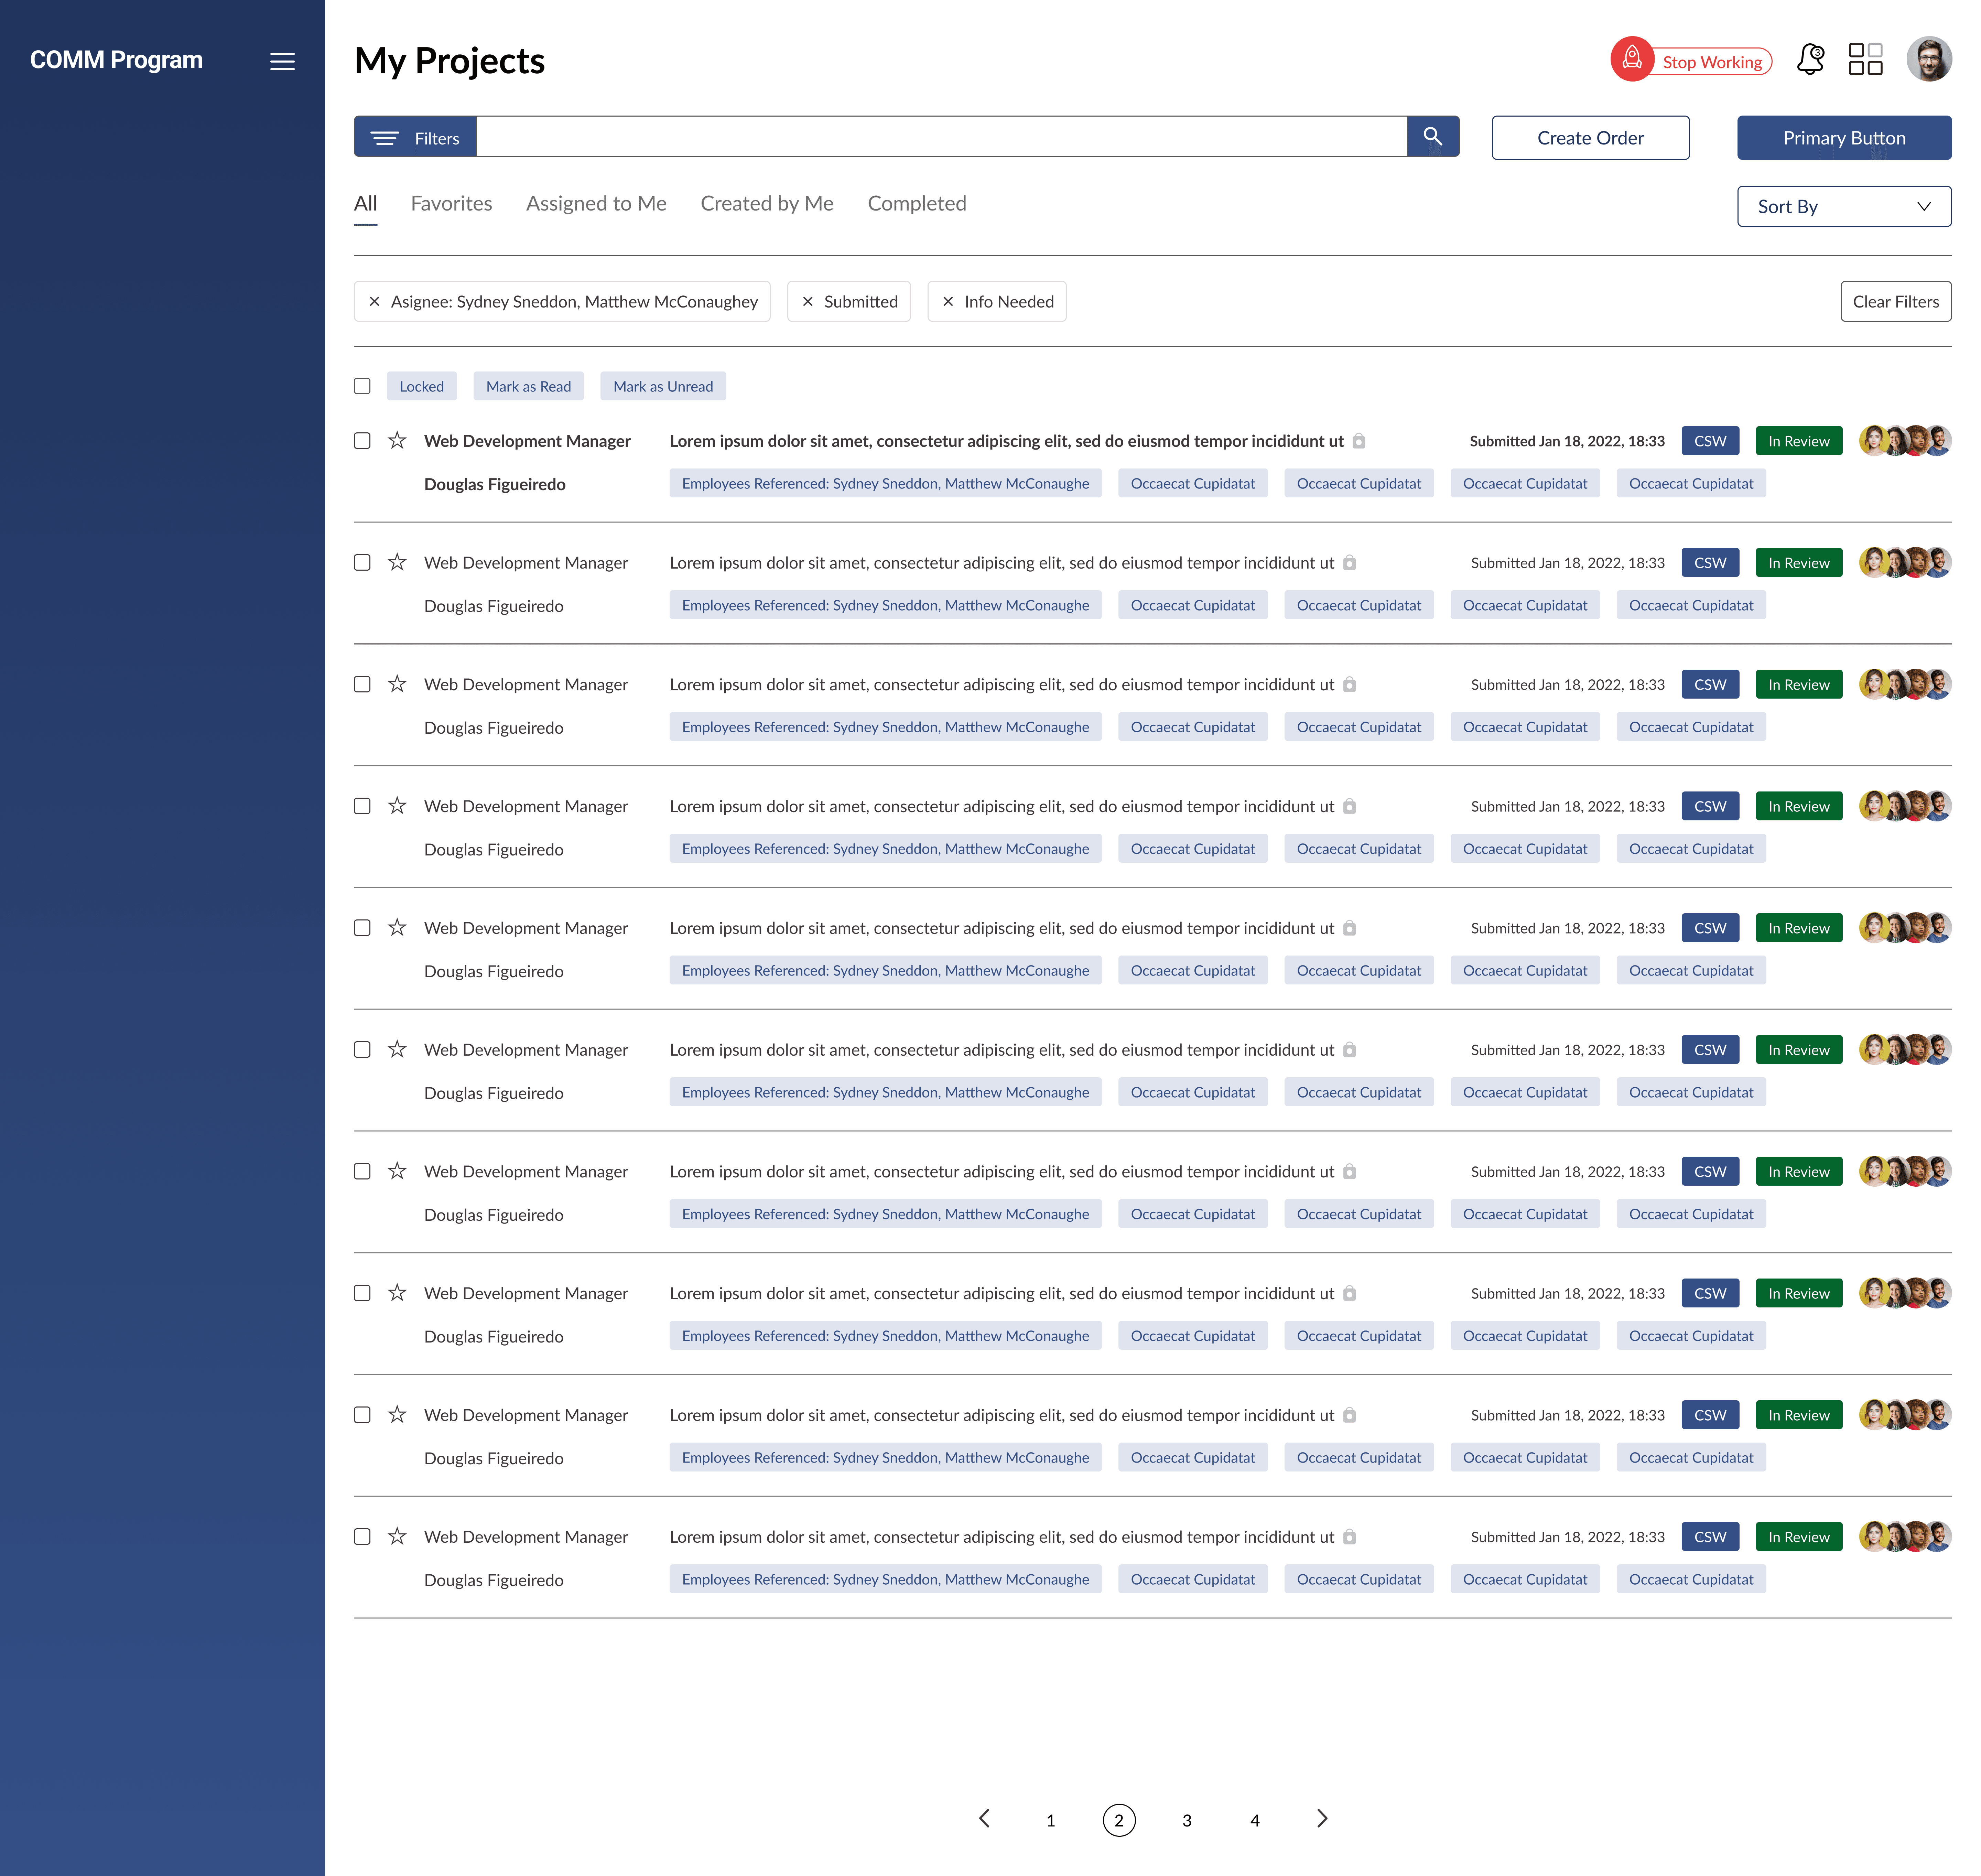Check the last project row checkbox
The image size is (1981, 1876).
click(x=362, y=1537)
